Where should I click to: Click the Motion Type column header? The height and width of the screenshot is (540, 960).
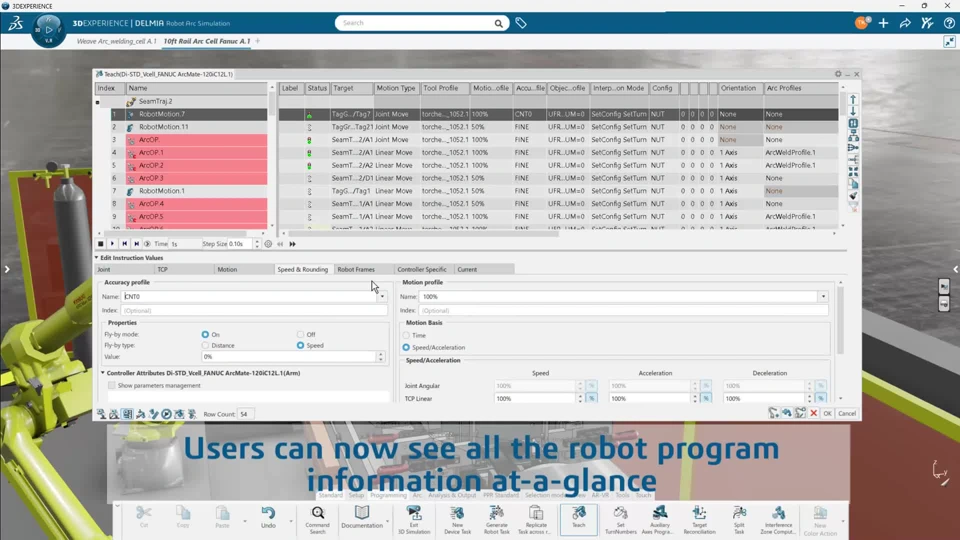click(x=396, y=88)
